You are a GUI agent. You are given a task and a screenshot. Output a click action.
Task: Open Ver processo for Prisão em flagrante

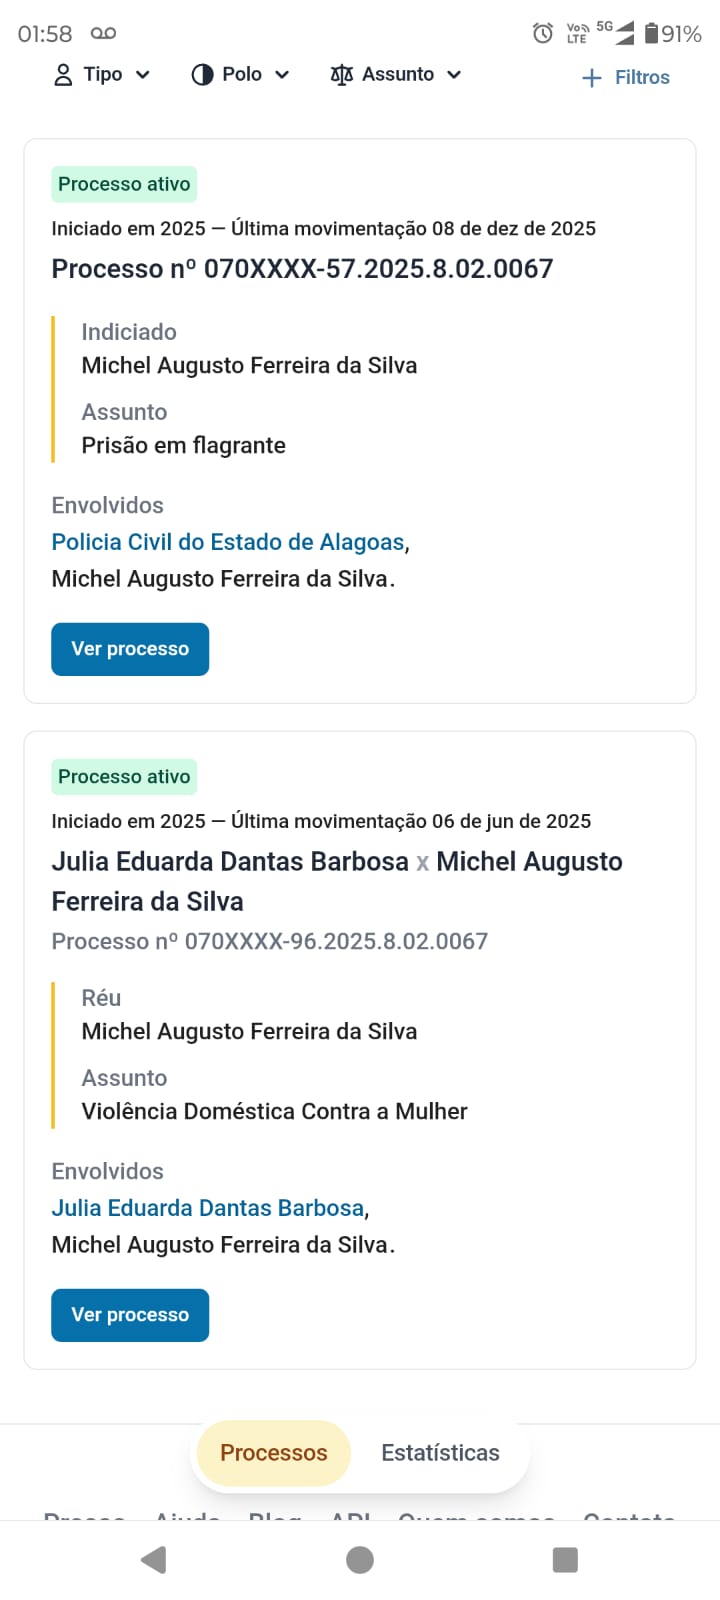(x=130, y=649)
